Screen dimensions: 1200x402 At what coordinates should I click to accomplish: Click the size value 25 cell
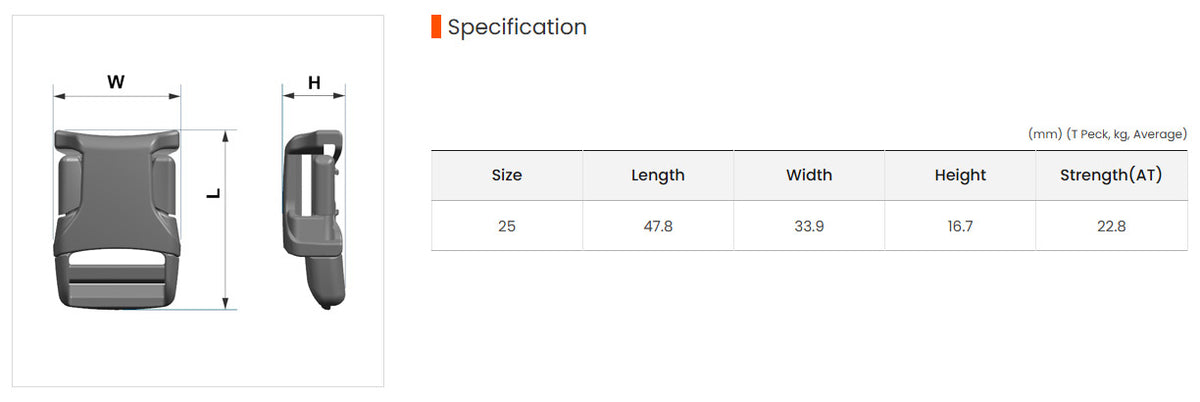507,226
